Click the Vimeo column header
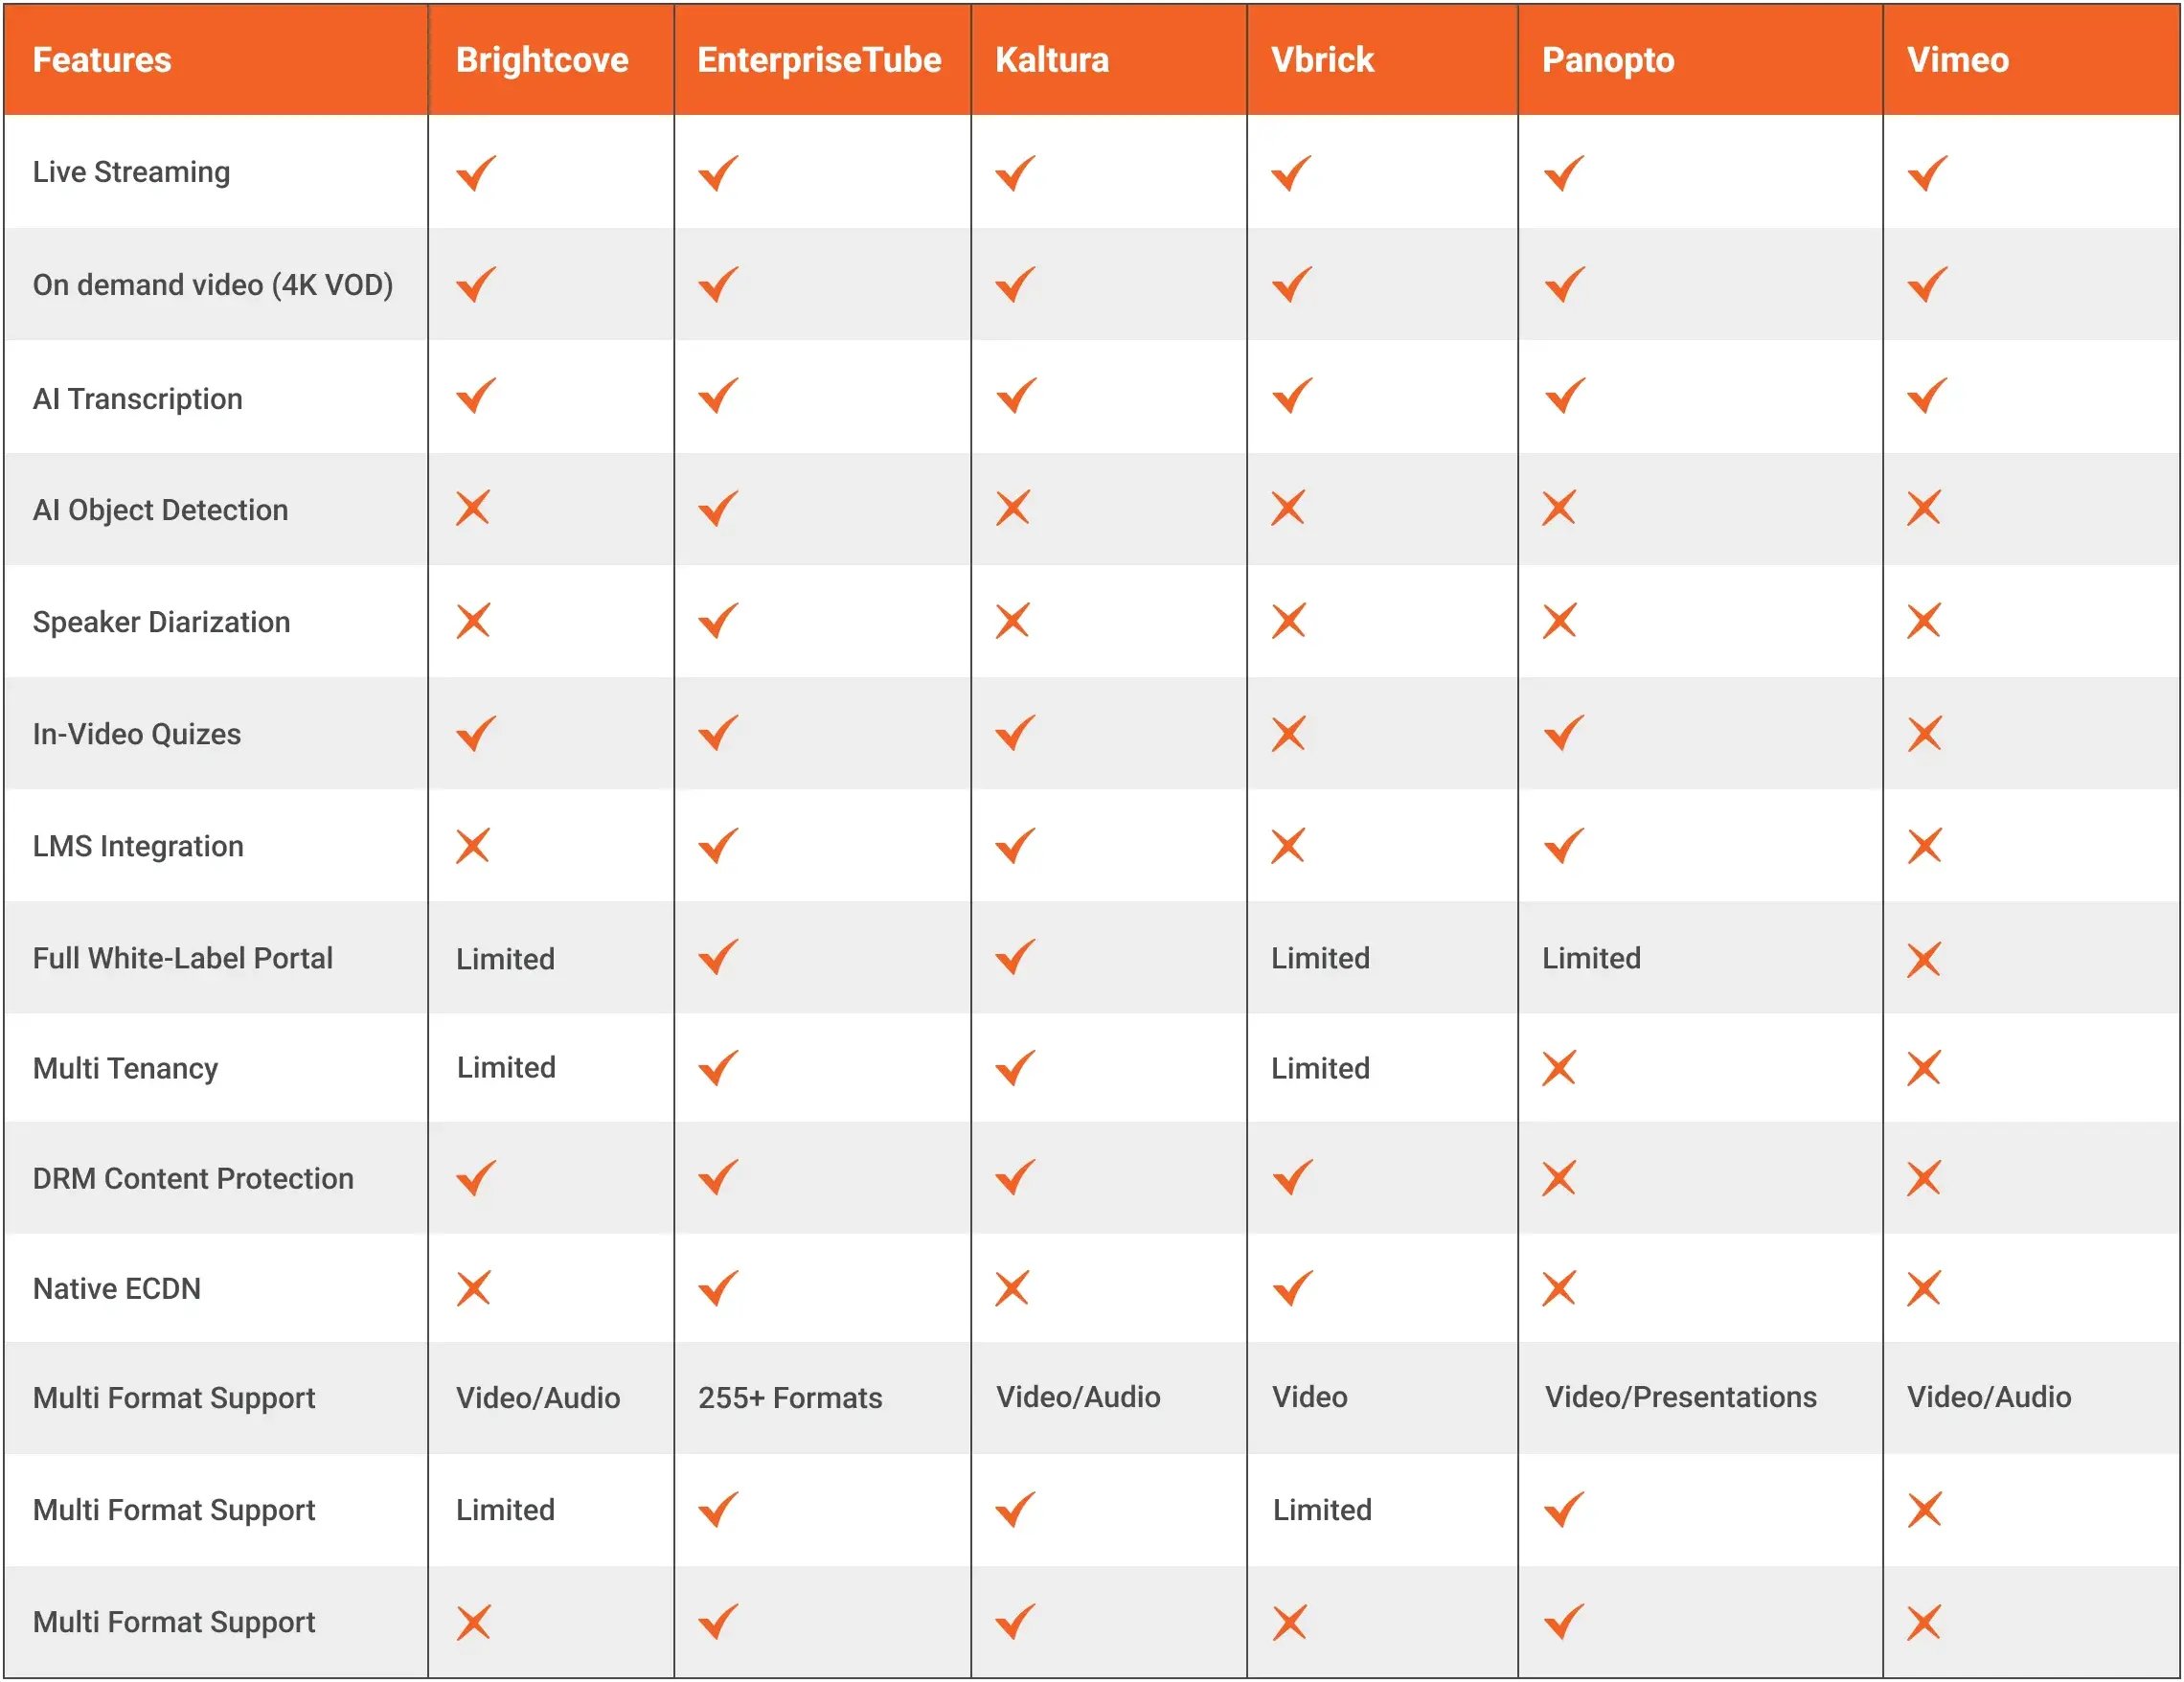The image size is (2184, 1682). coord(1957,60)
